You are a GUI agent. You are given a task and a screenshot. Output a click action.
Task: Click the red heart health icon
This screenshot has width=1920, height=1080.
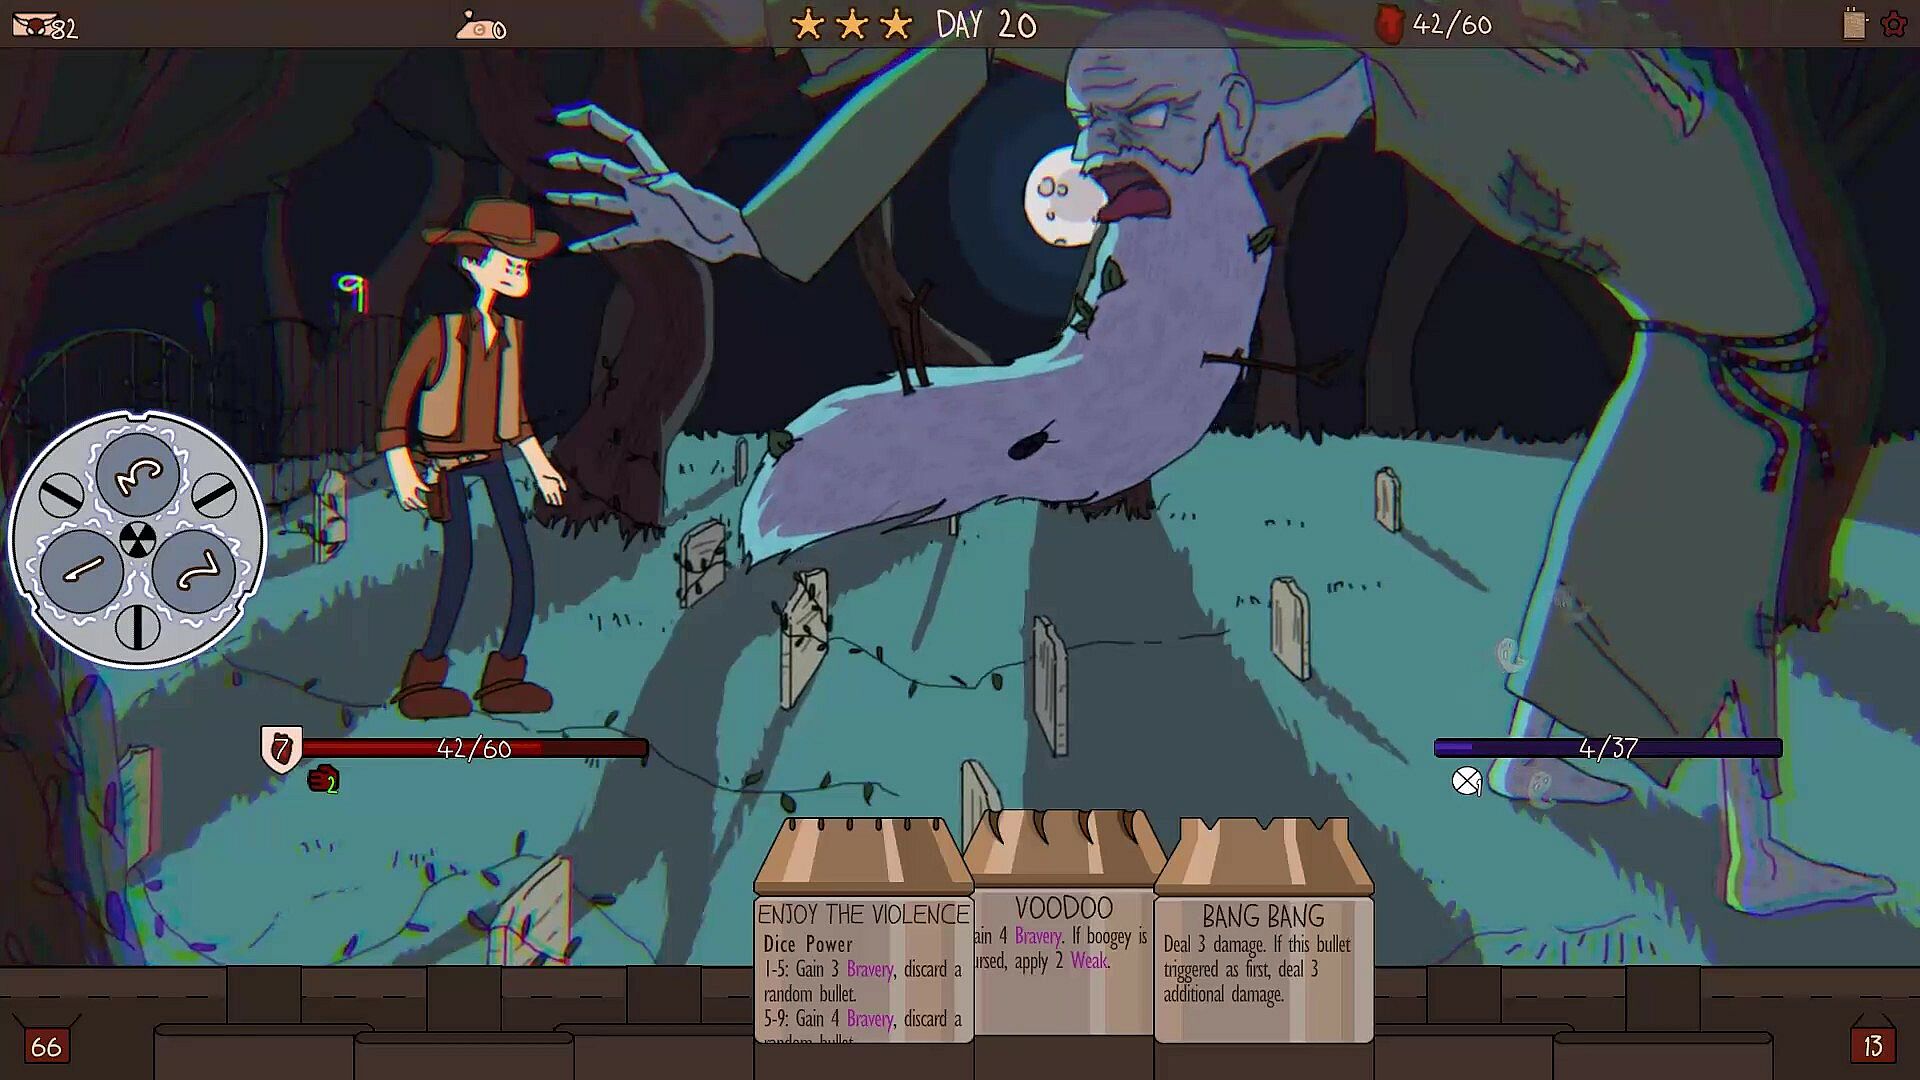[1390, 26]
